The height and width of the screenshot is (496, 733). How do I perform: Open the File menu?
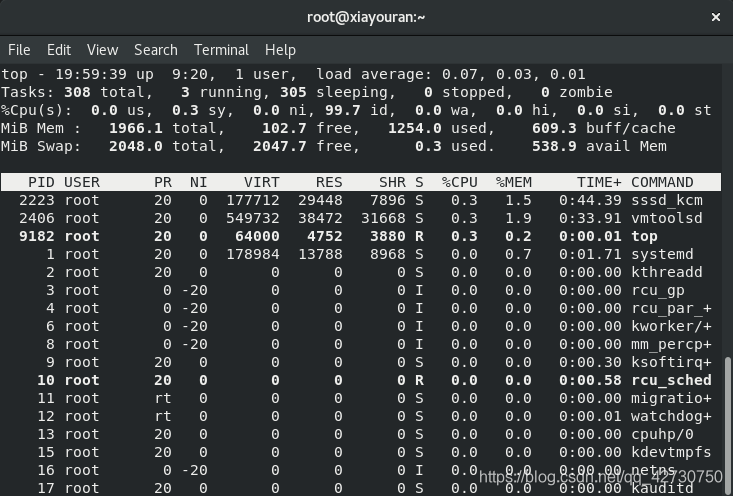tap(19, 50)
